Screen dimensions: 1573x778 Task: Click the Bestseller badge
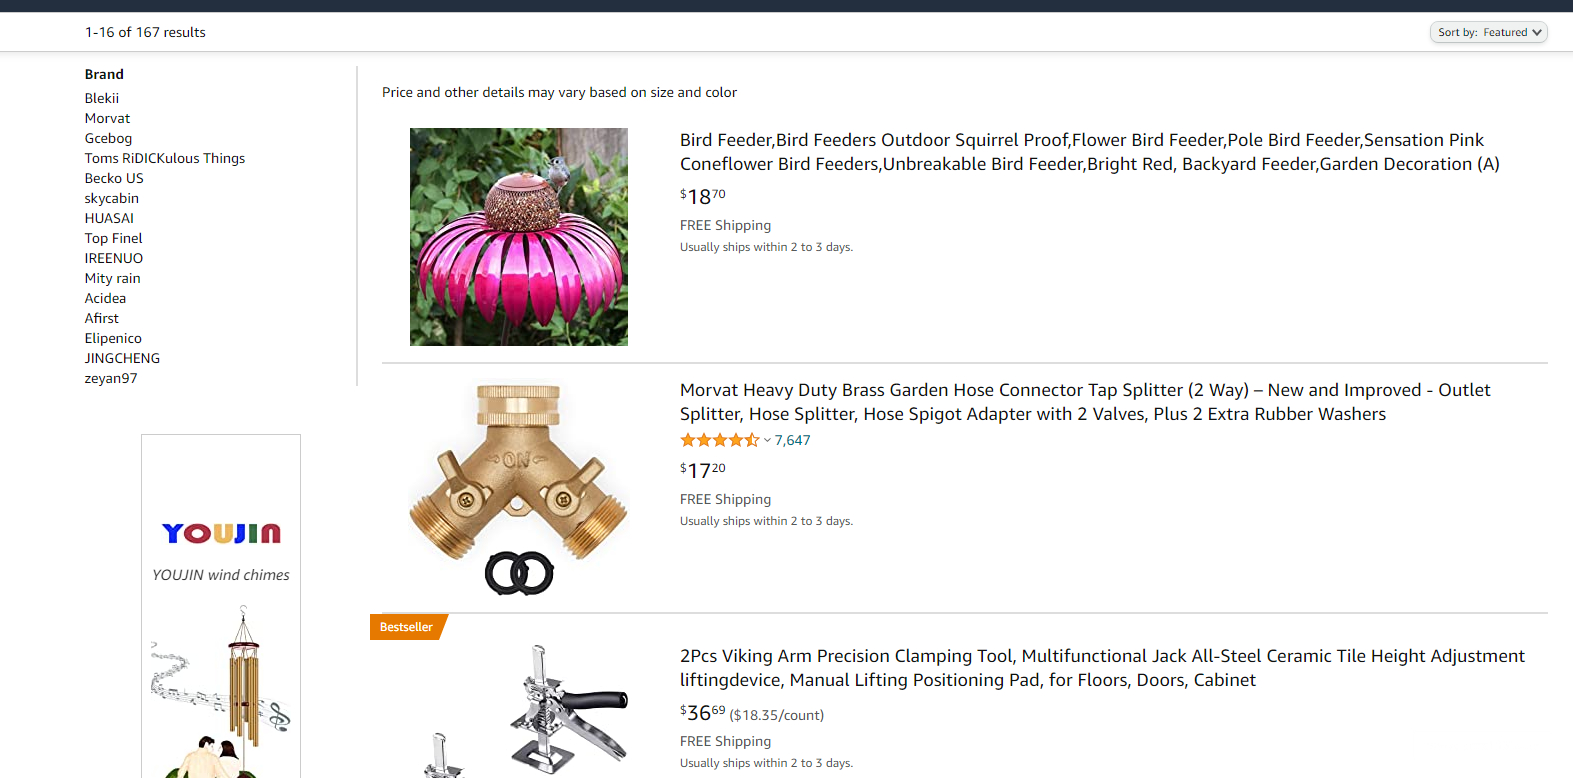tap(408, 627)
